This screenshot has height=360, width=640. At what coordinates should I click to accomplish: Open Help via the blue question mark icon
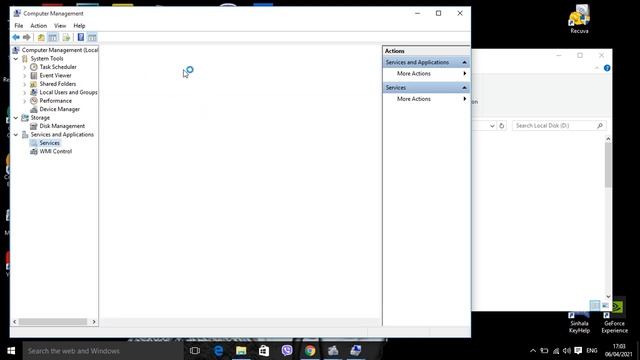tap(80, 38)
